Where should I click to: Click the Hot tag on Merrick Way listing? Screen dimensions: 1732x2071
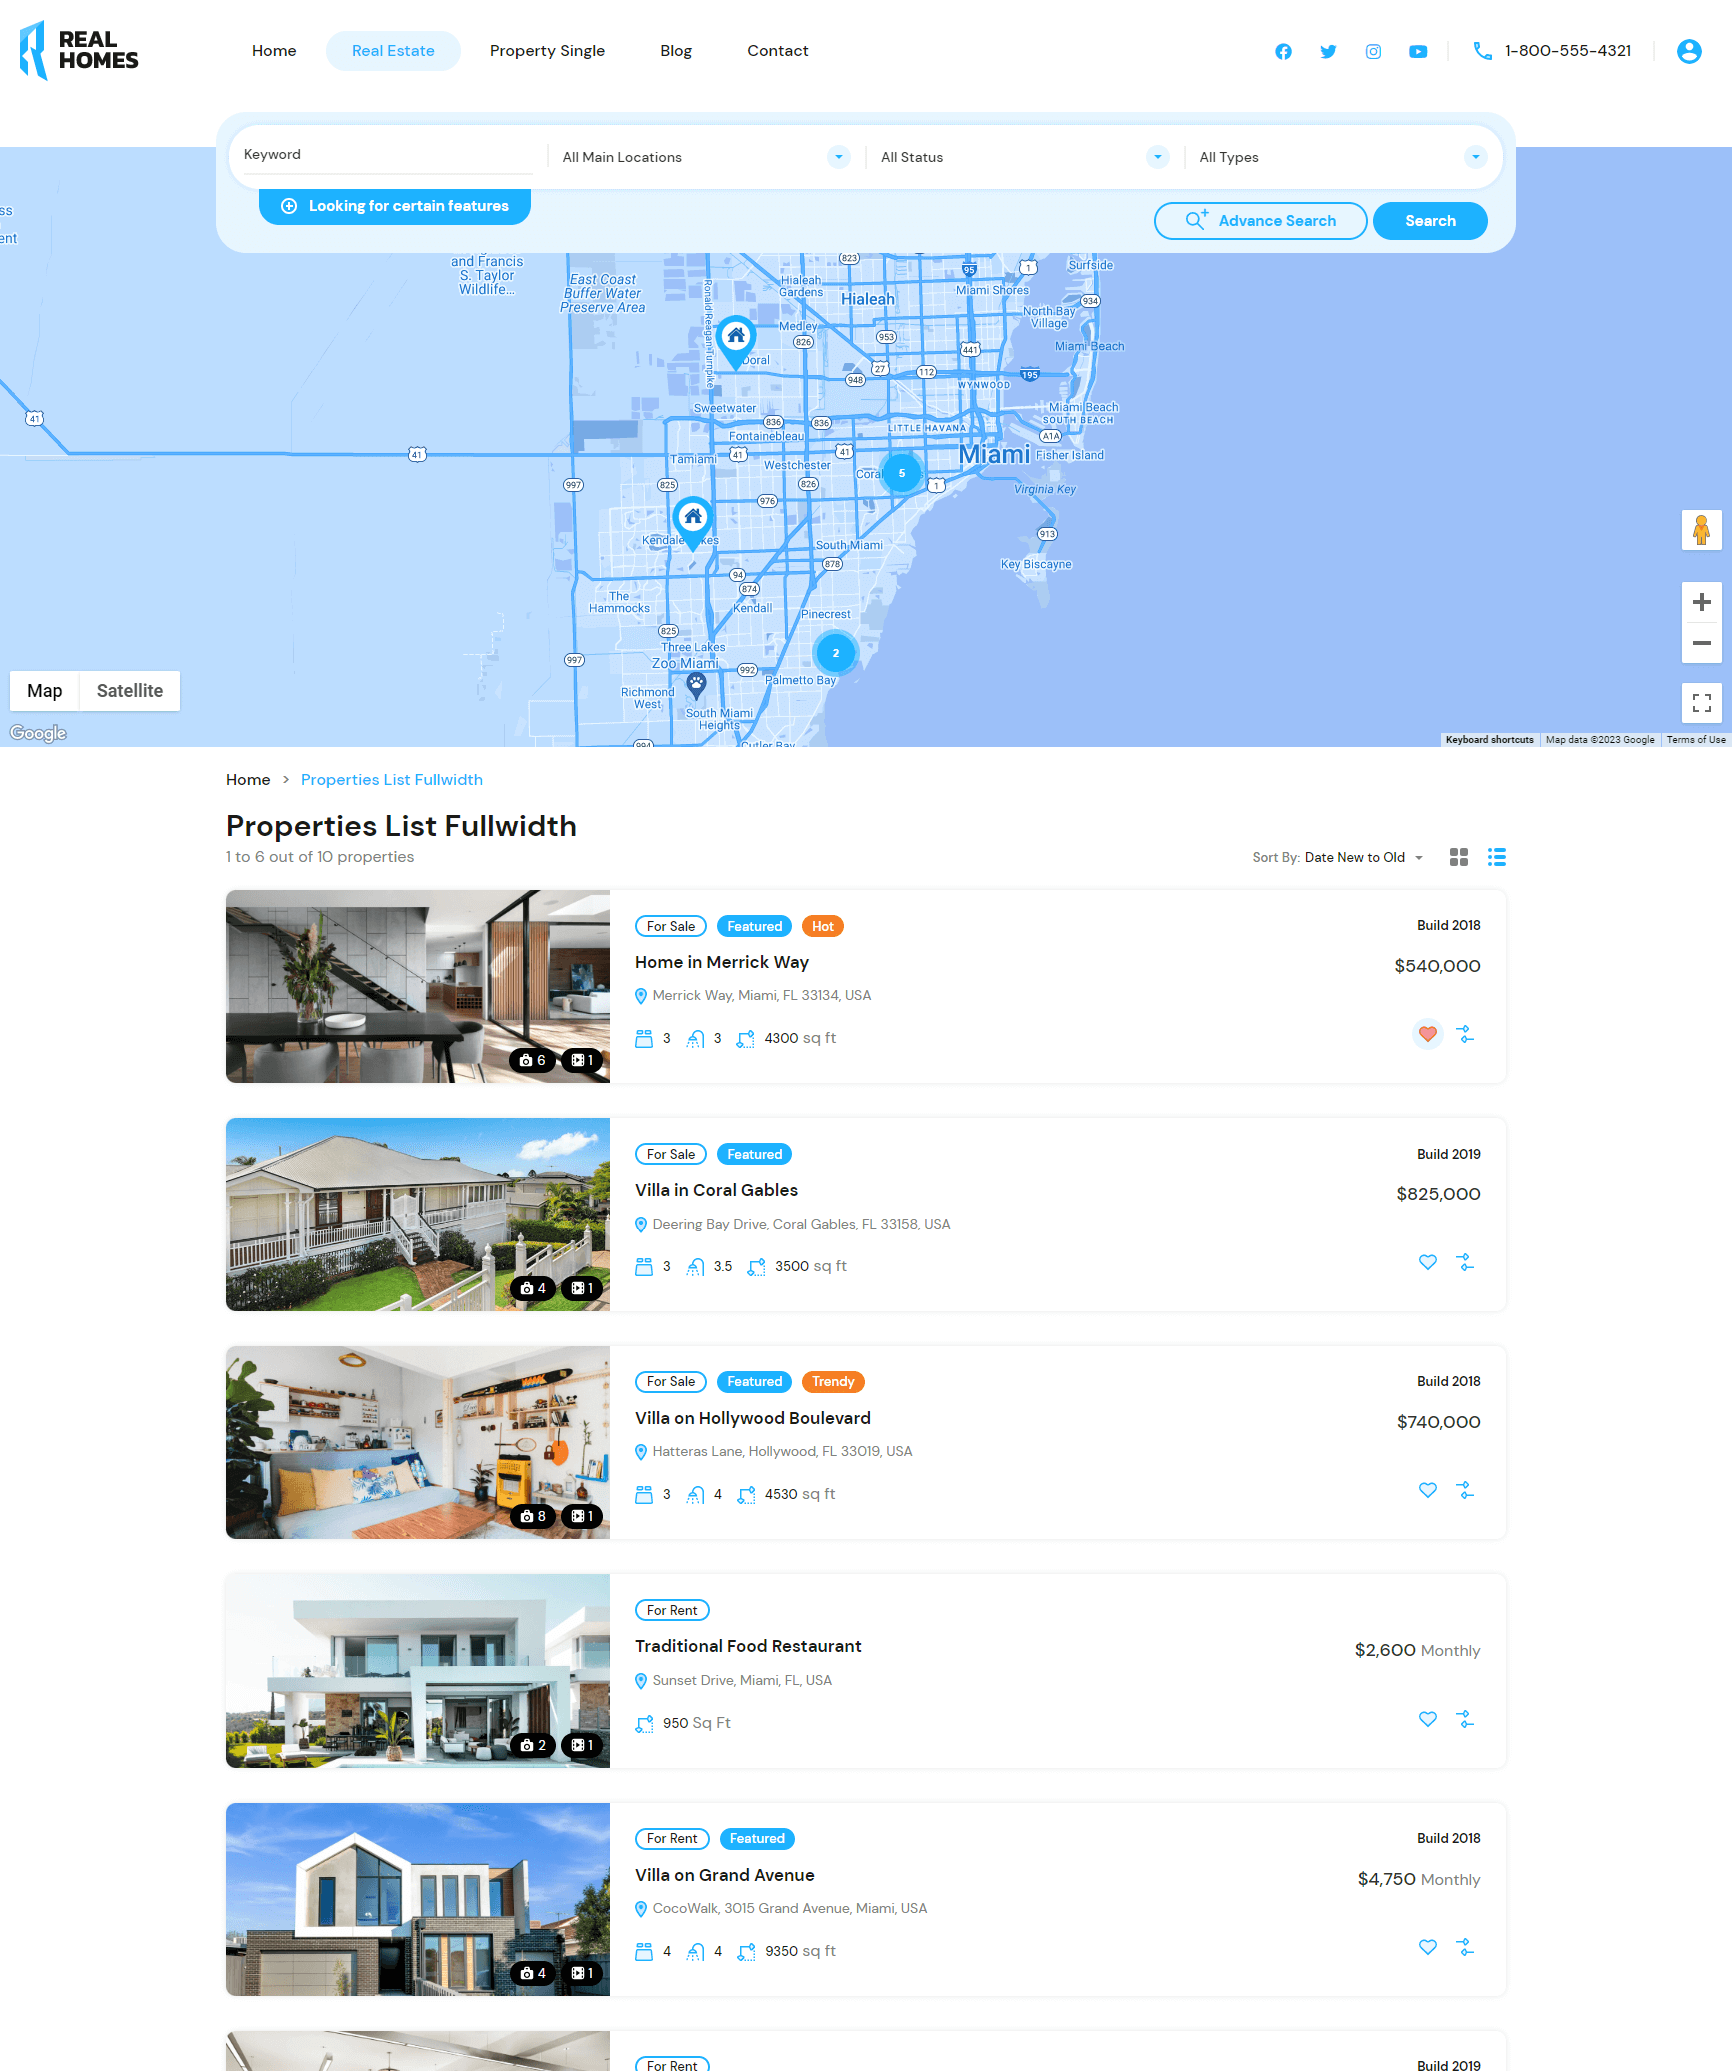coord(823,926)
